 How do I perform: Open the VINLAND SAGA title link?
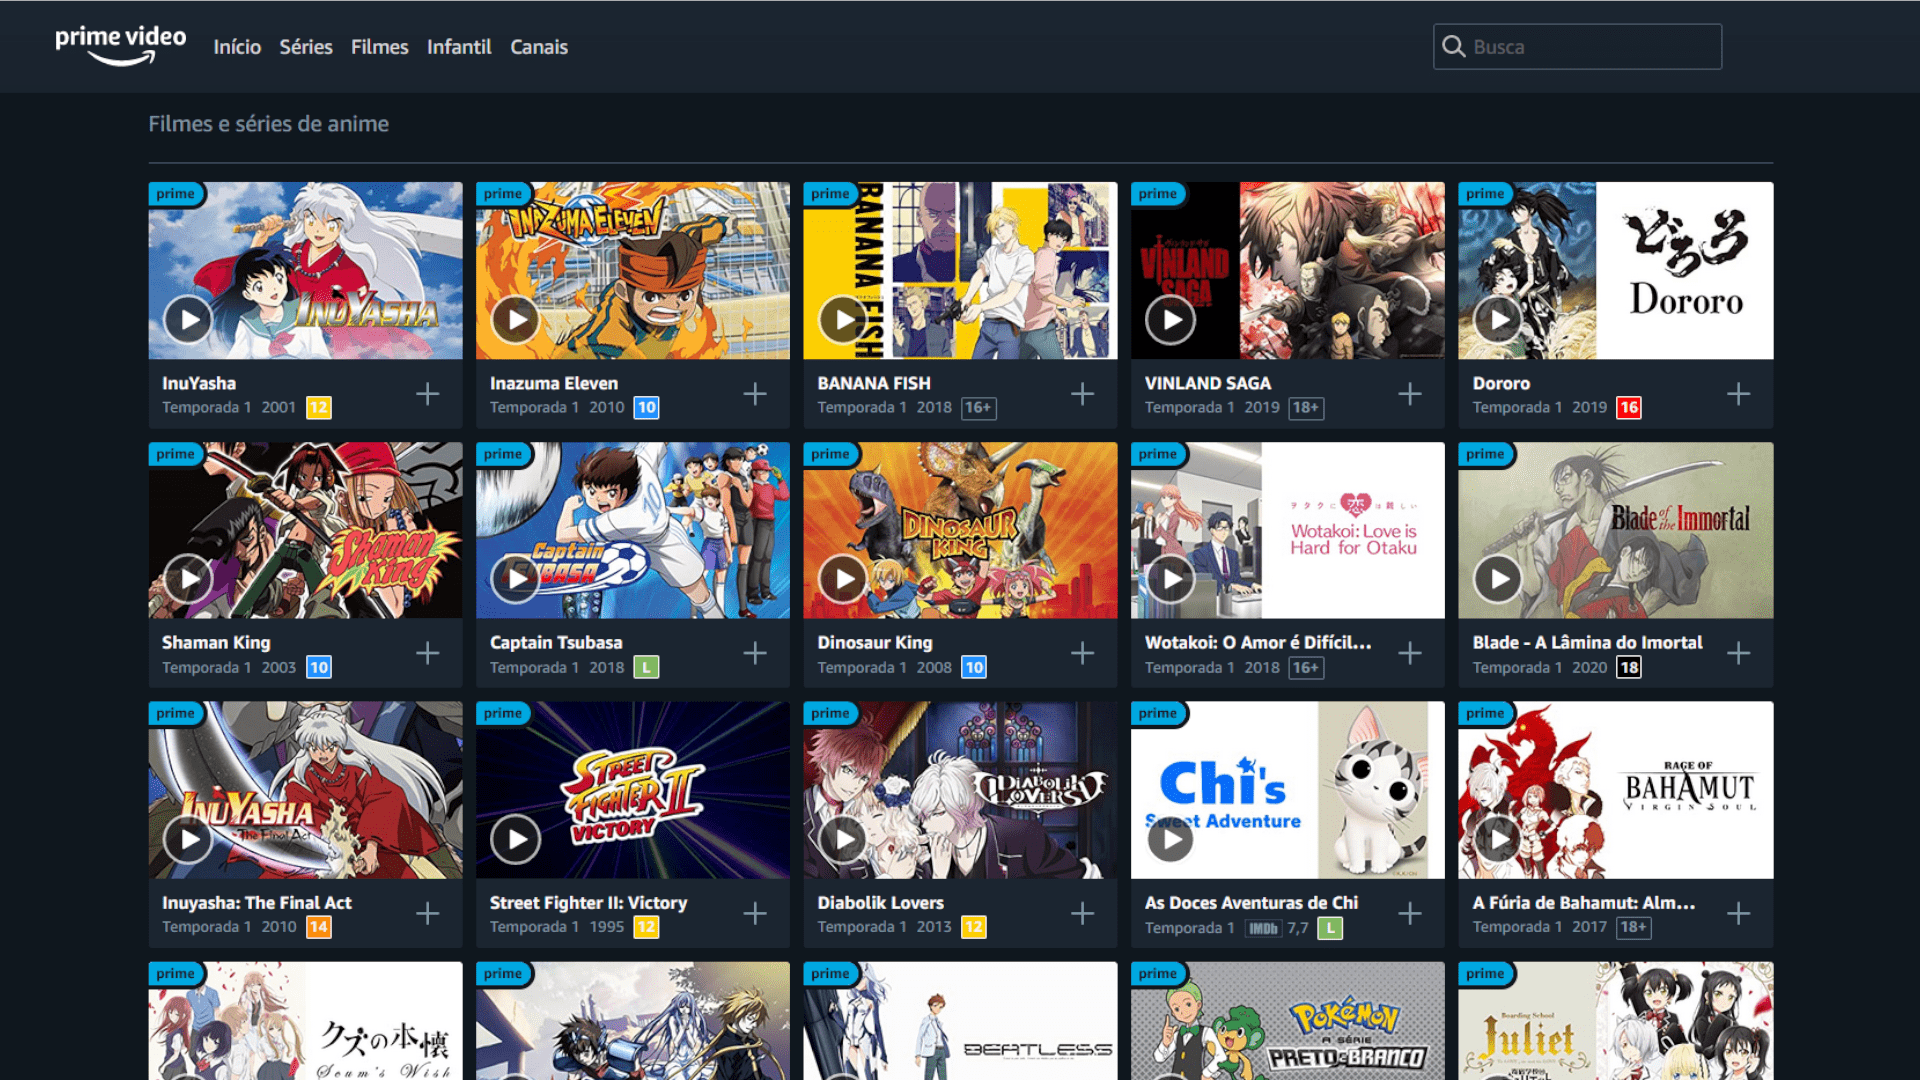[x=1208, y=383]
